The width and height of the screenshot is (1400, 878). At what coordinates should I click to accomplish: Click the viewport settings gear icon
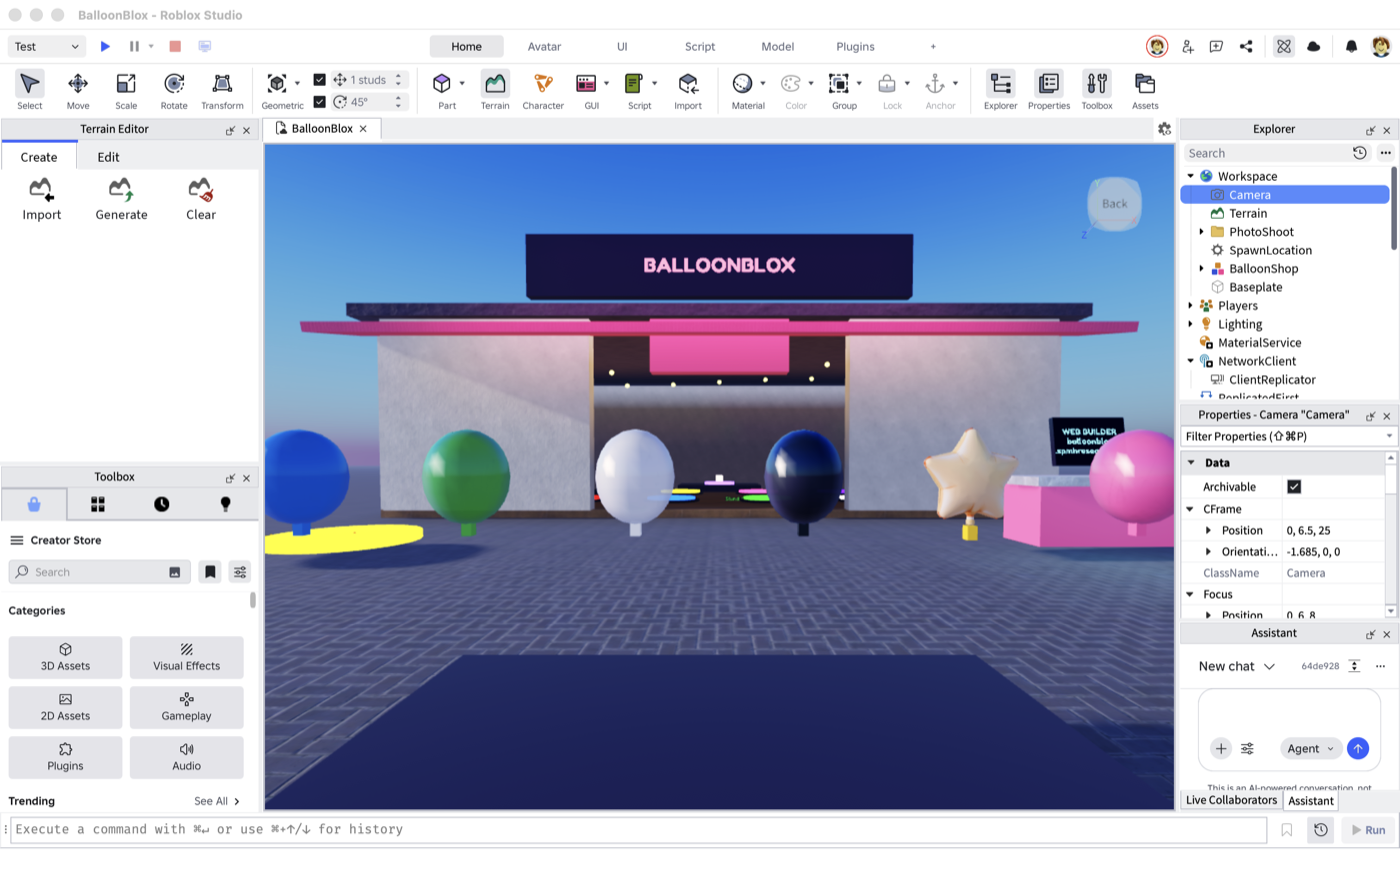pos(1164,129)
